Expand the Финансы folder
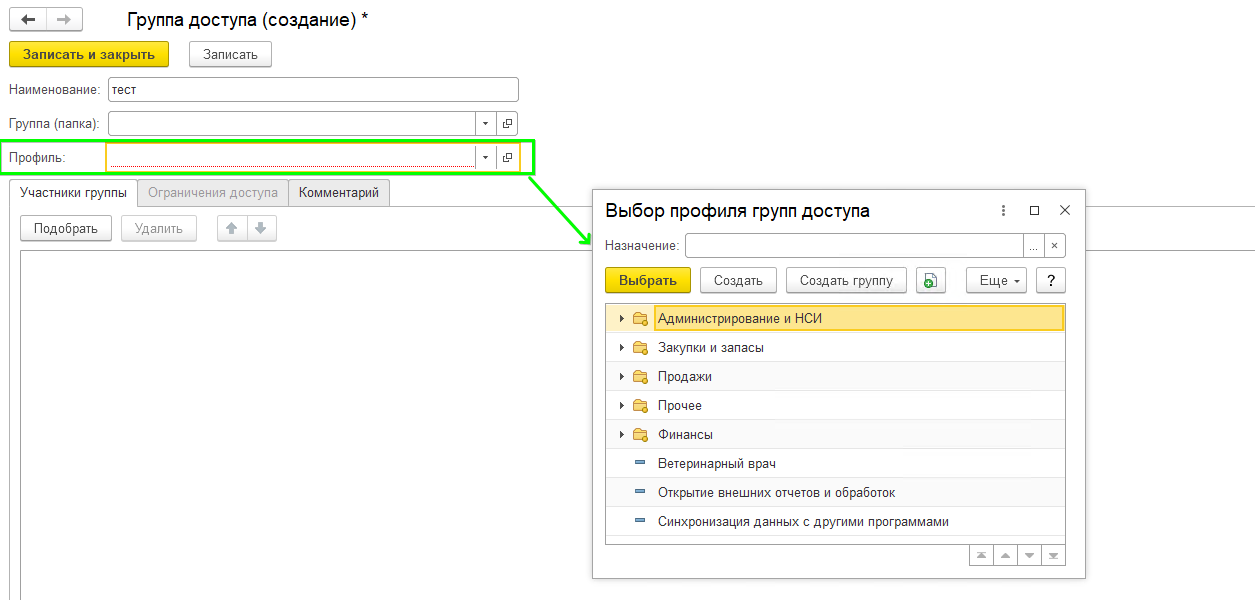 pyautogui.click(x=621, y=435)
